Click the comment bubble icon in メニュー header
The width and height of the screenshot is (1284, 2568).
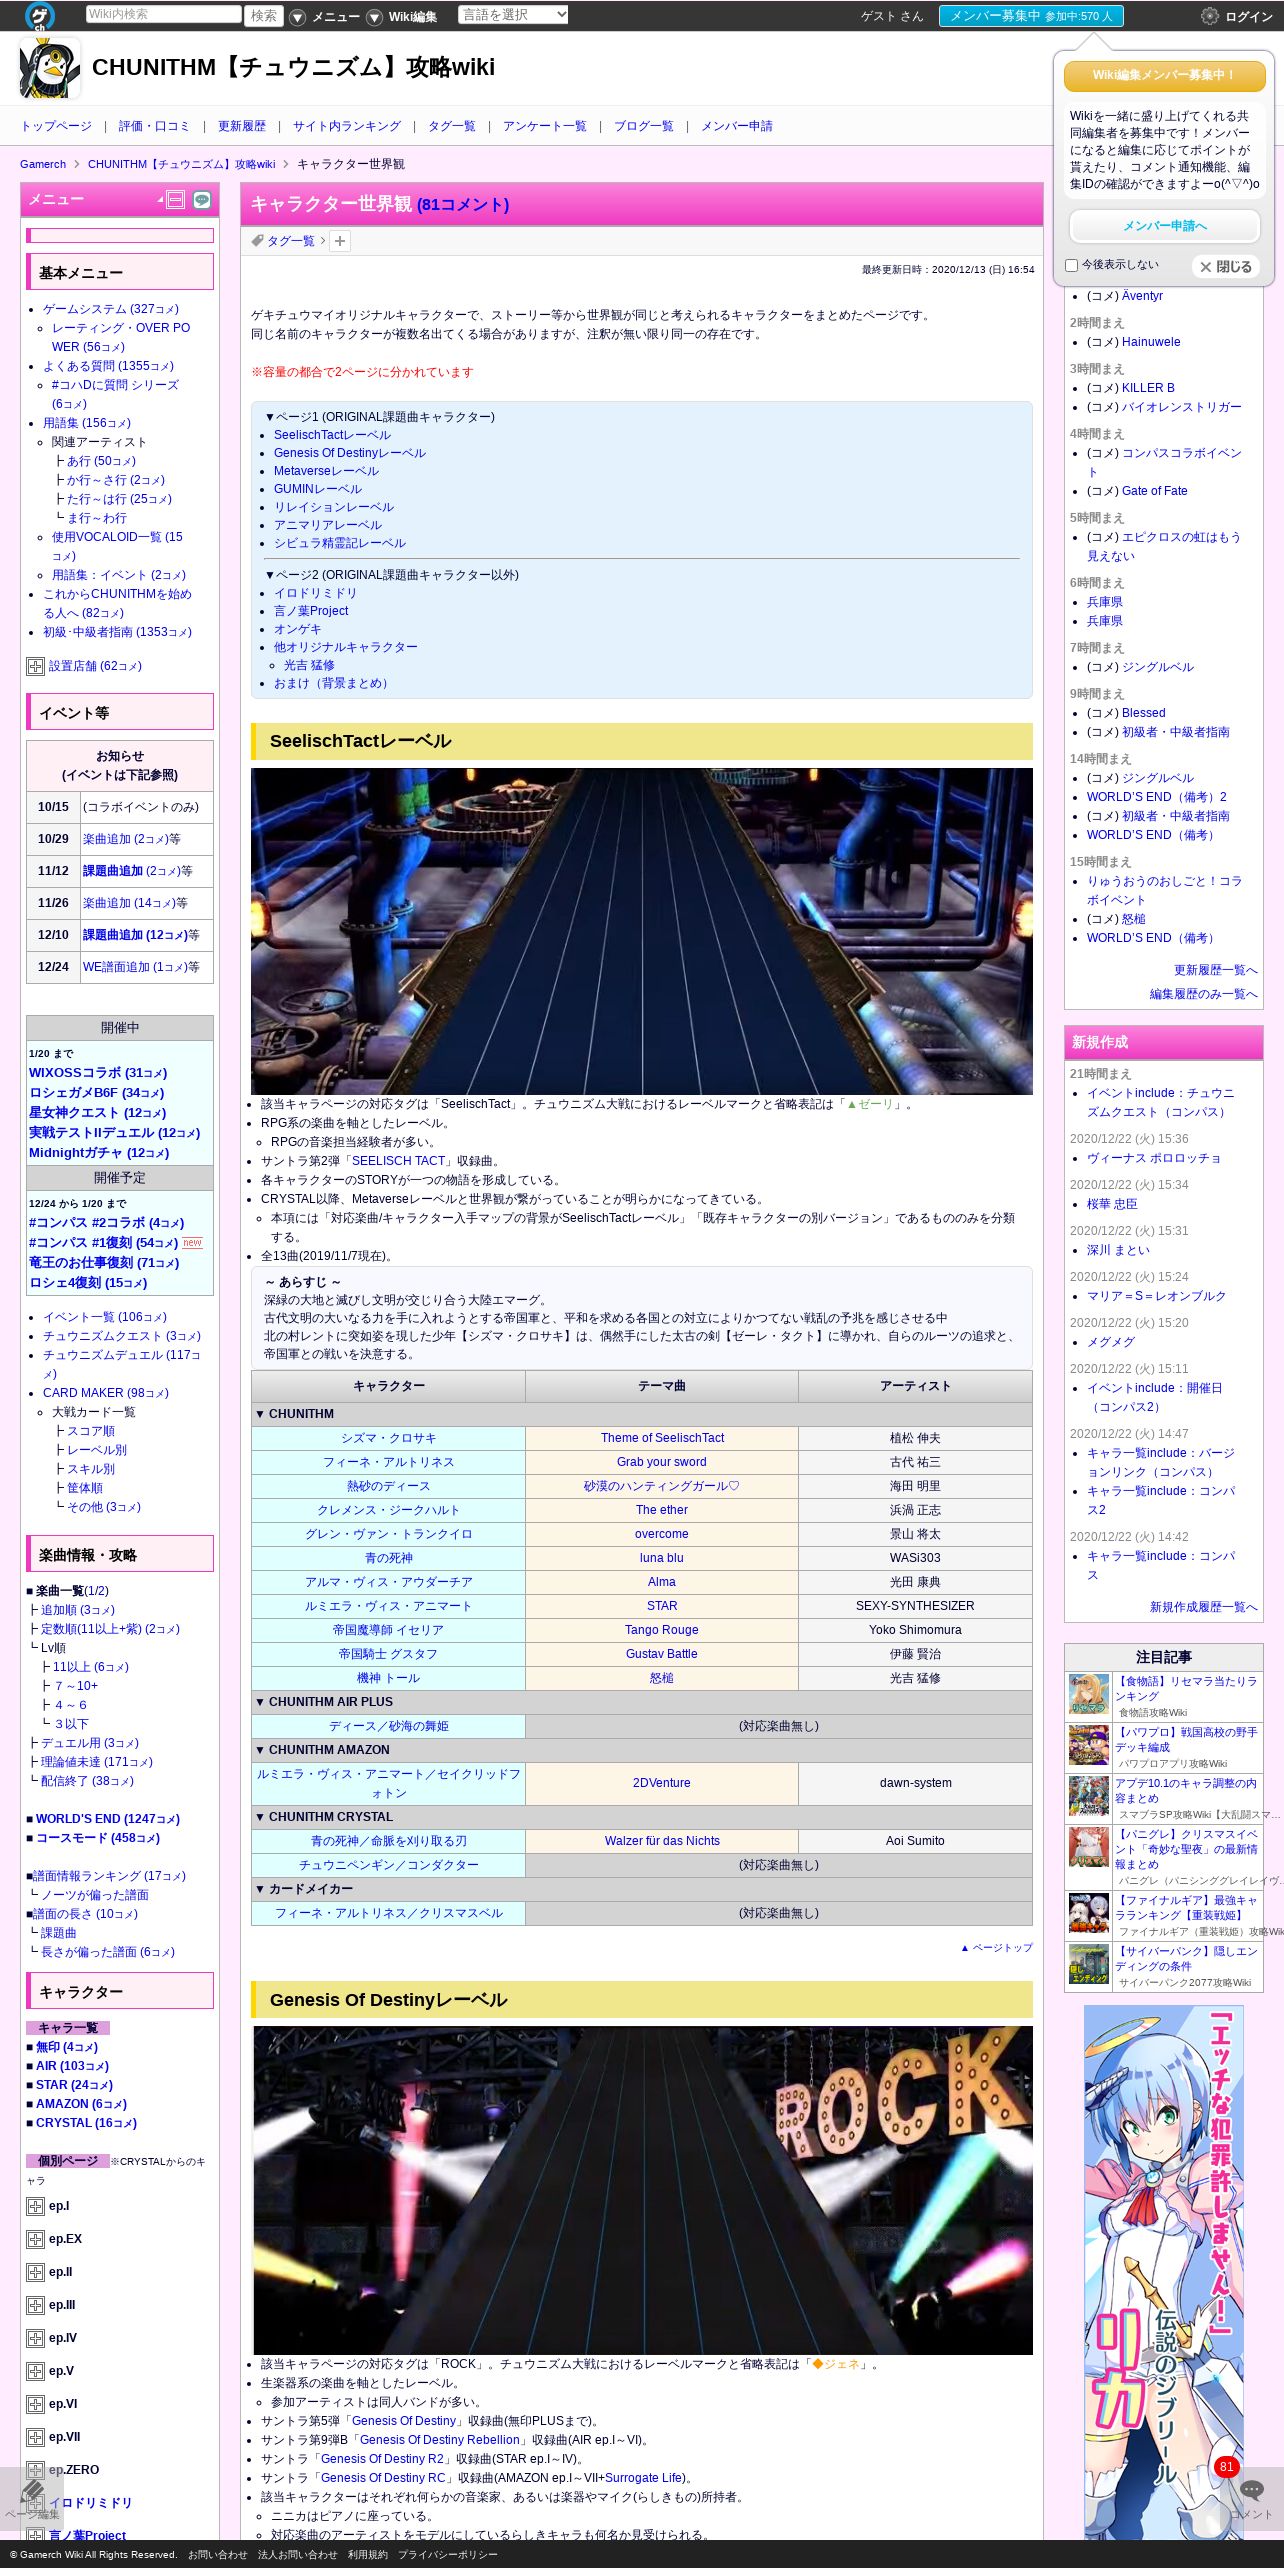(x=202, y=200)
